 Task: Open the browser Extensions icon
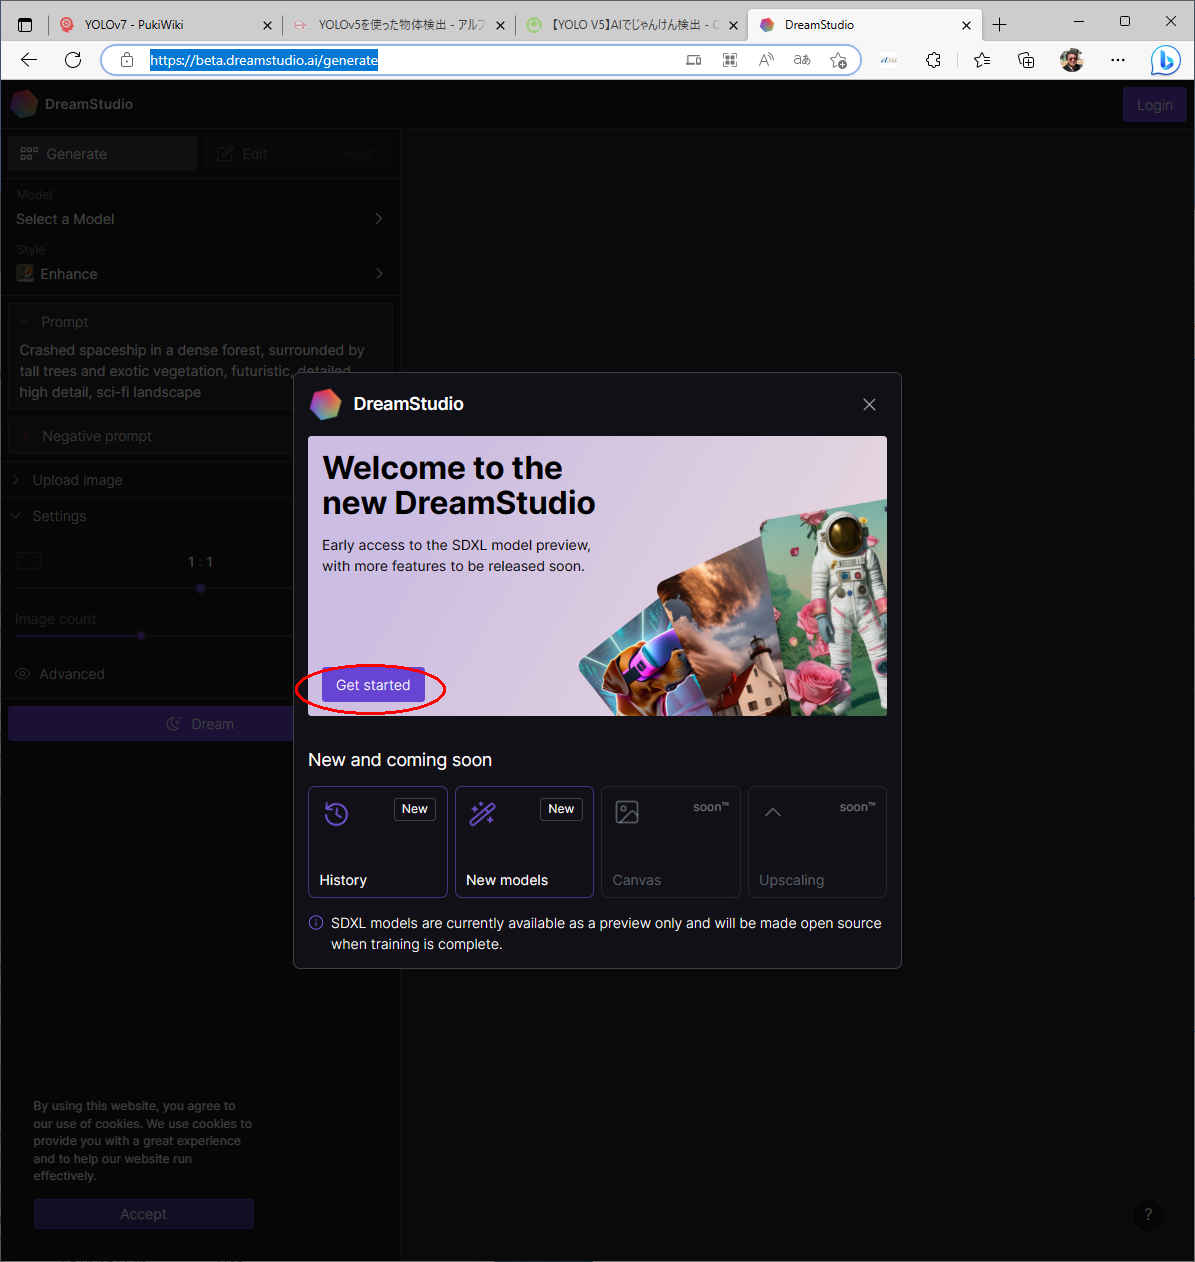point(933,60)
